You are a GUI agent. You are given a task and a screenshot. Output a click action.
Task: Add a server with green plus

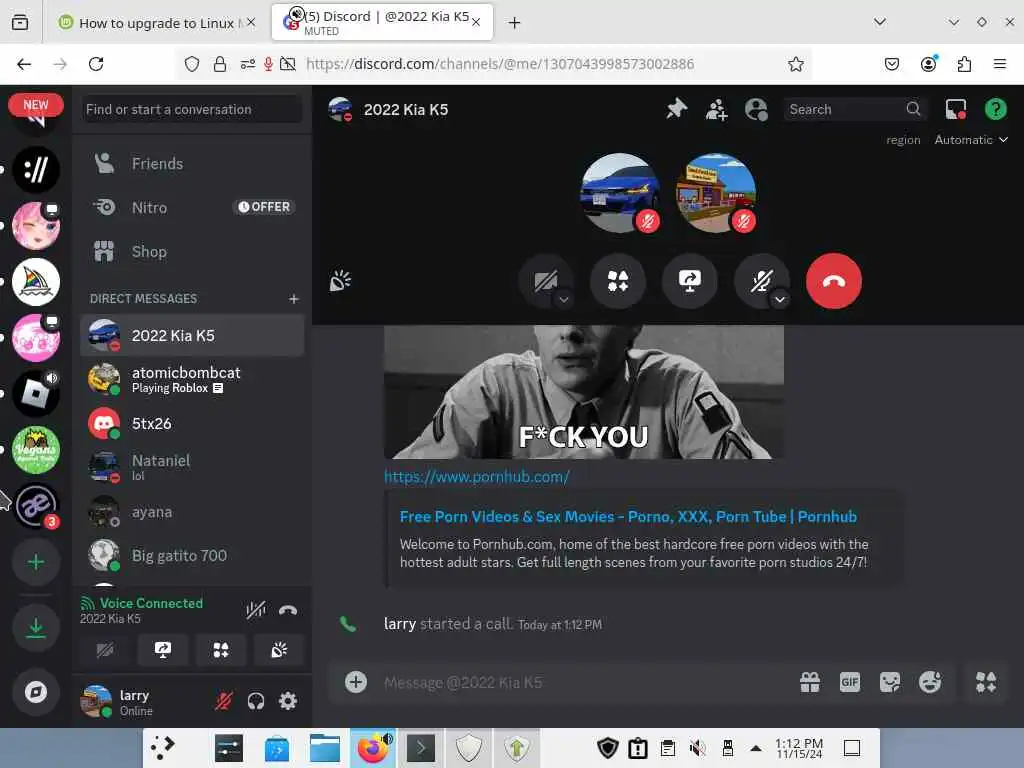(x=36, y=562)
